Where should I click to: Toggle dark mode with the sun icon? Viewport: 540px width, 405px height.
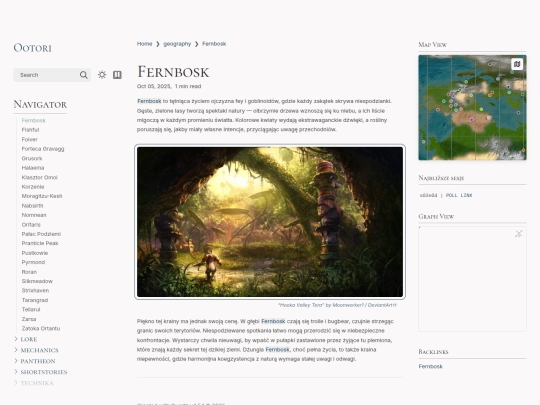(x=102, y=75)
